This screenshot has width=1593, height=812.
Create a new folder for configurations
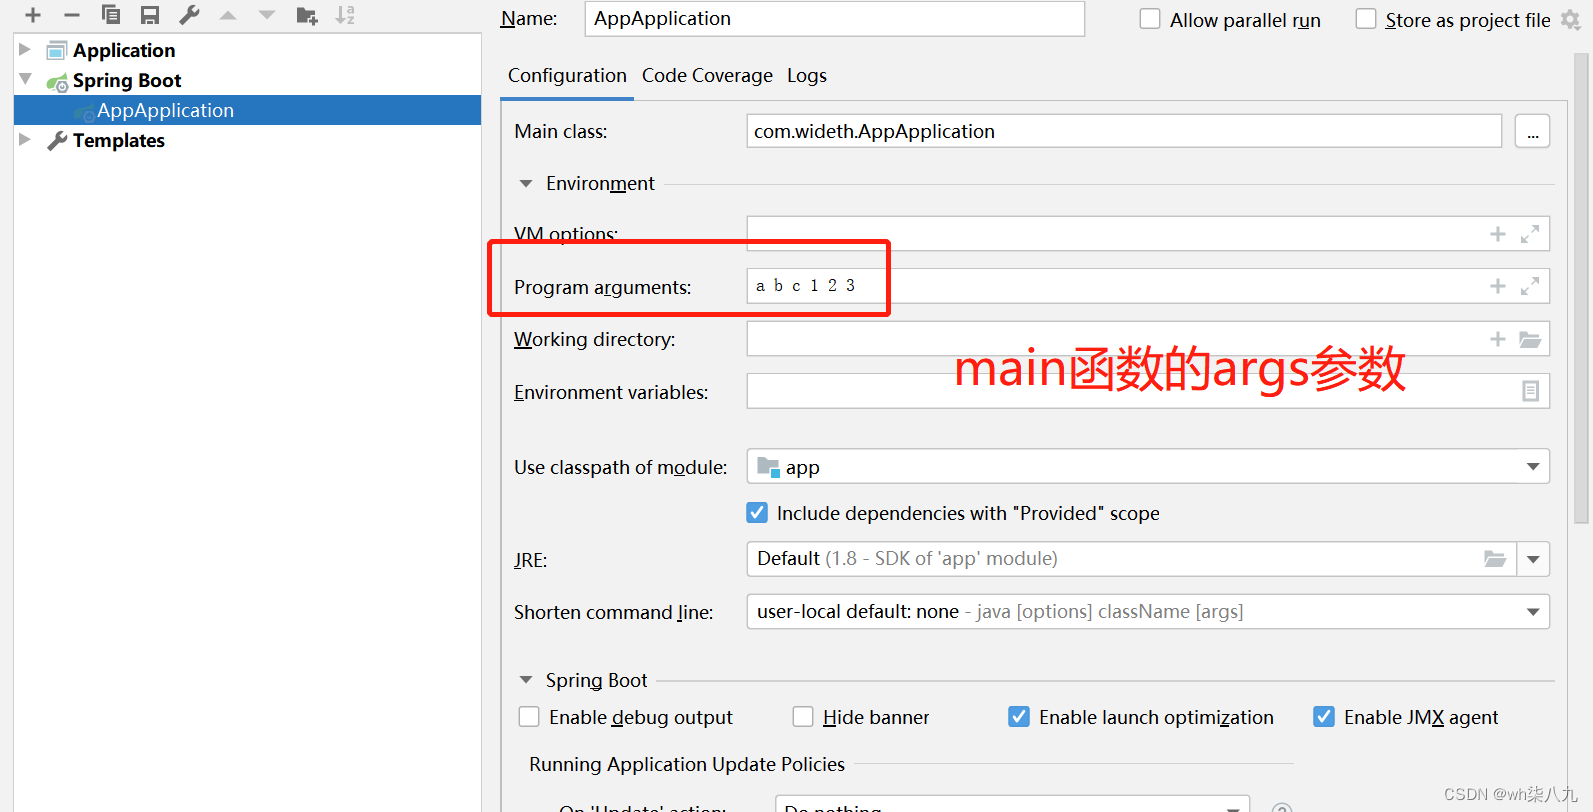pyautogui.click(x=307, y=15)
